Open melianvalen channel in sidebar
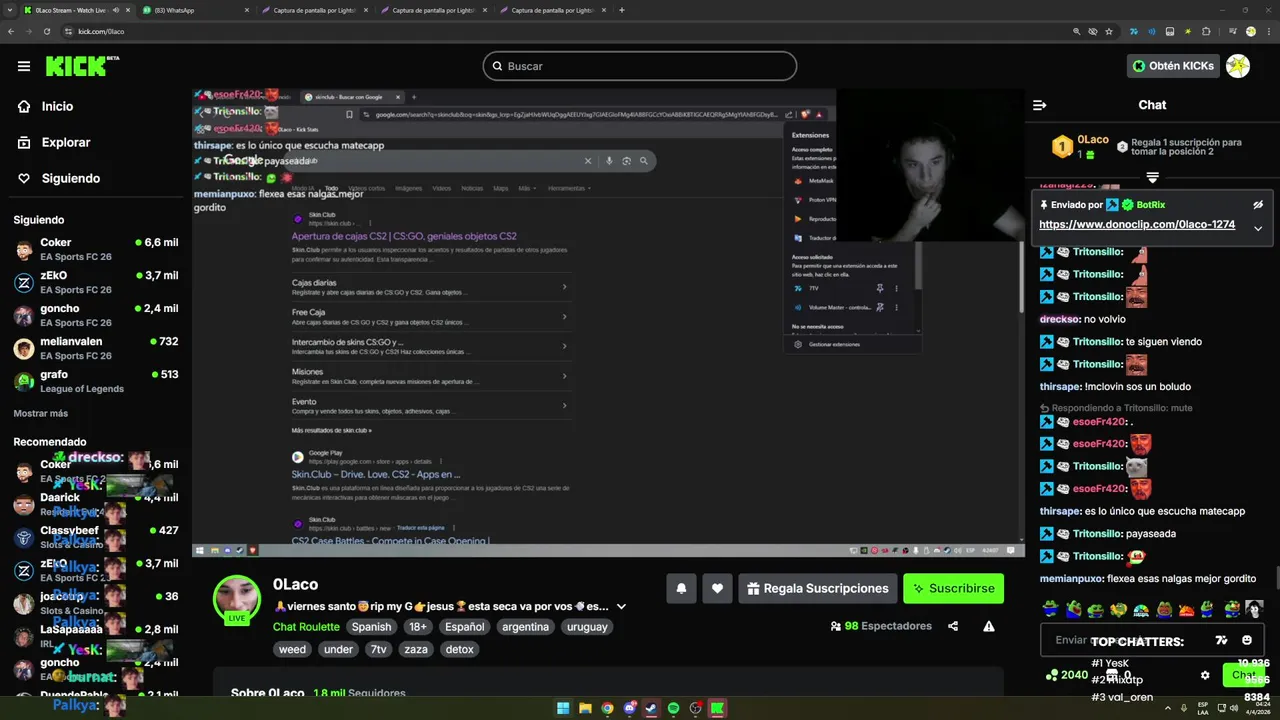The width and height of the screenshot is (1280, 720). click(96, 348)
